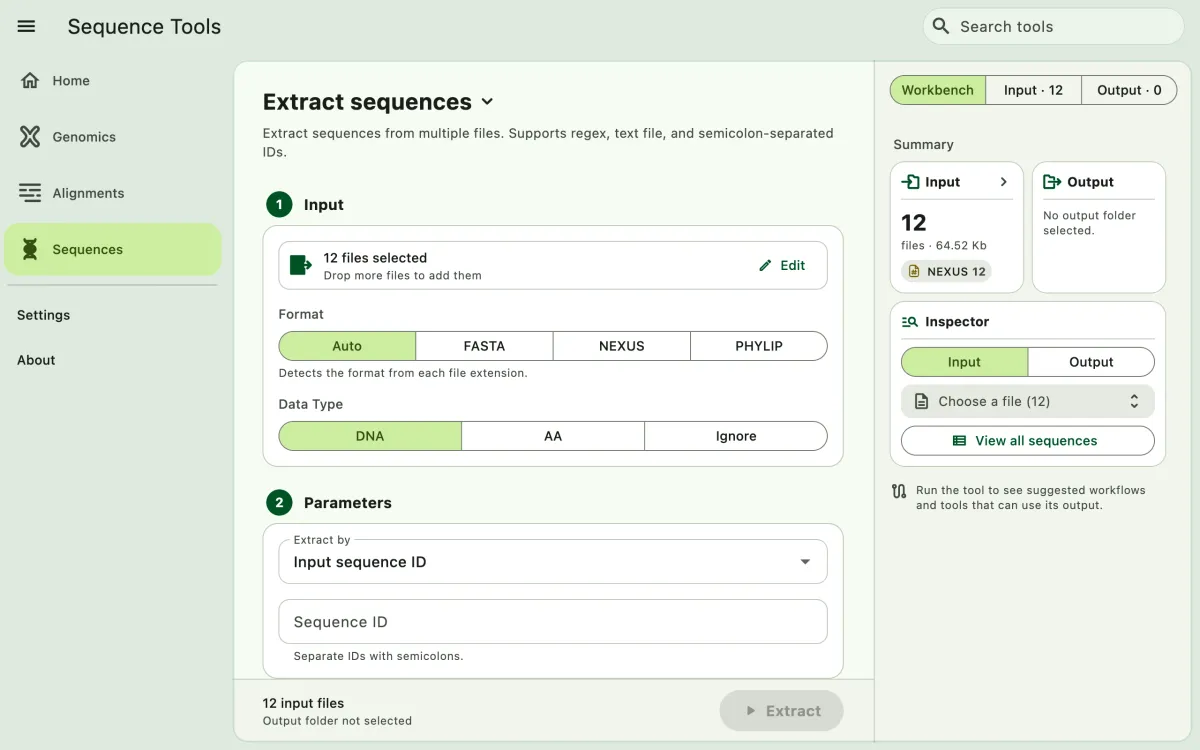Click the NEXUS 12 file chip
The image size is (1200, 750).
pyautogui.click(x=947, y=271)
